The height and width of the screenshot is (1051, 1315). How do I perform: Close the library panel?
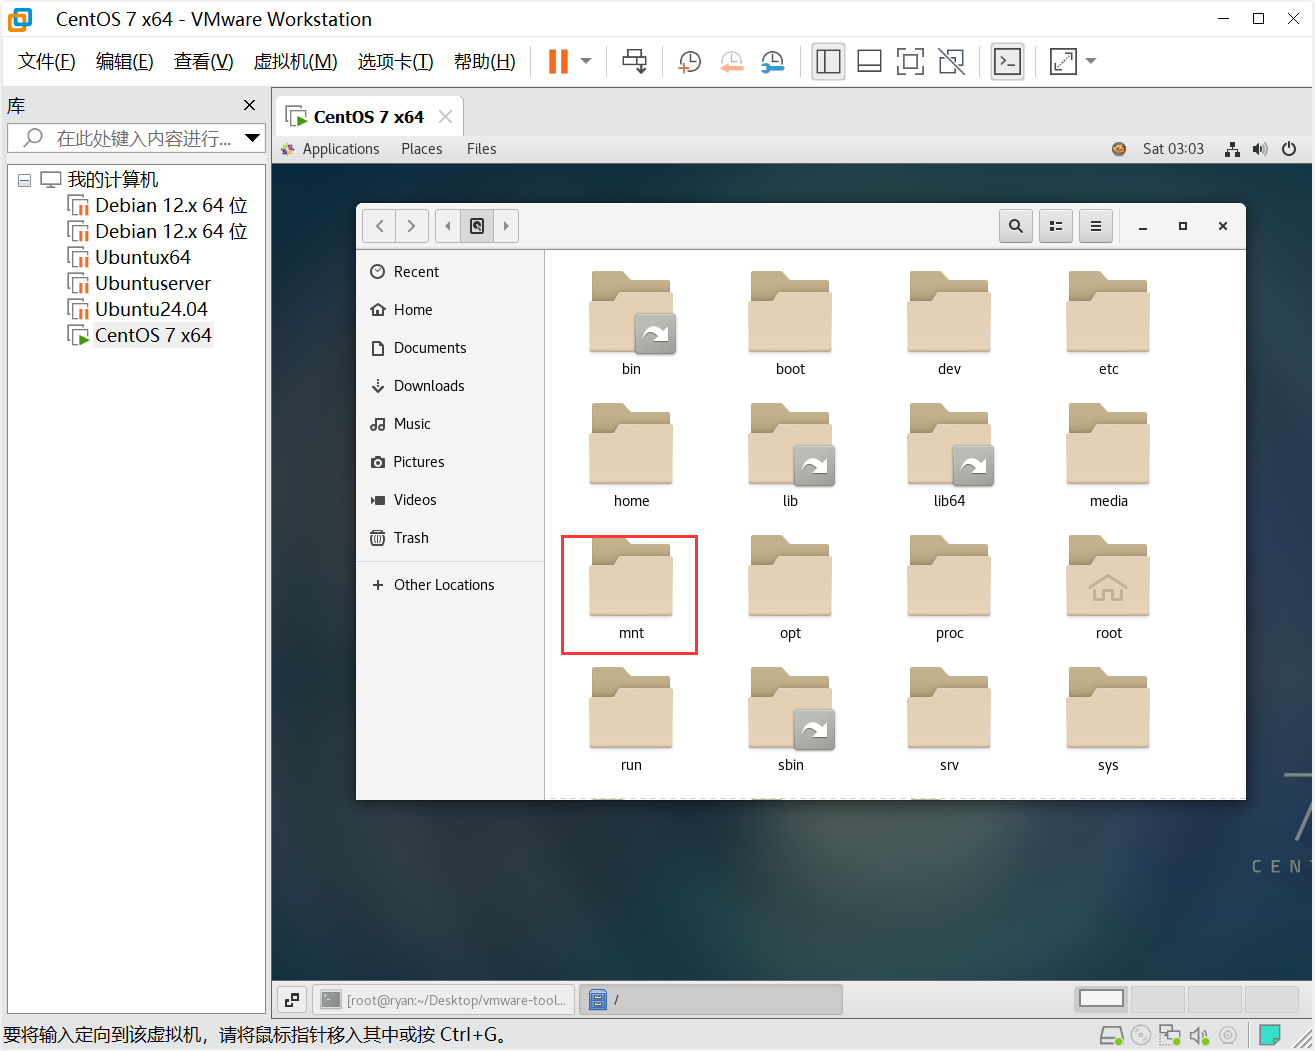[x=250, y=105]
